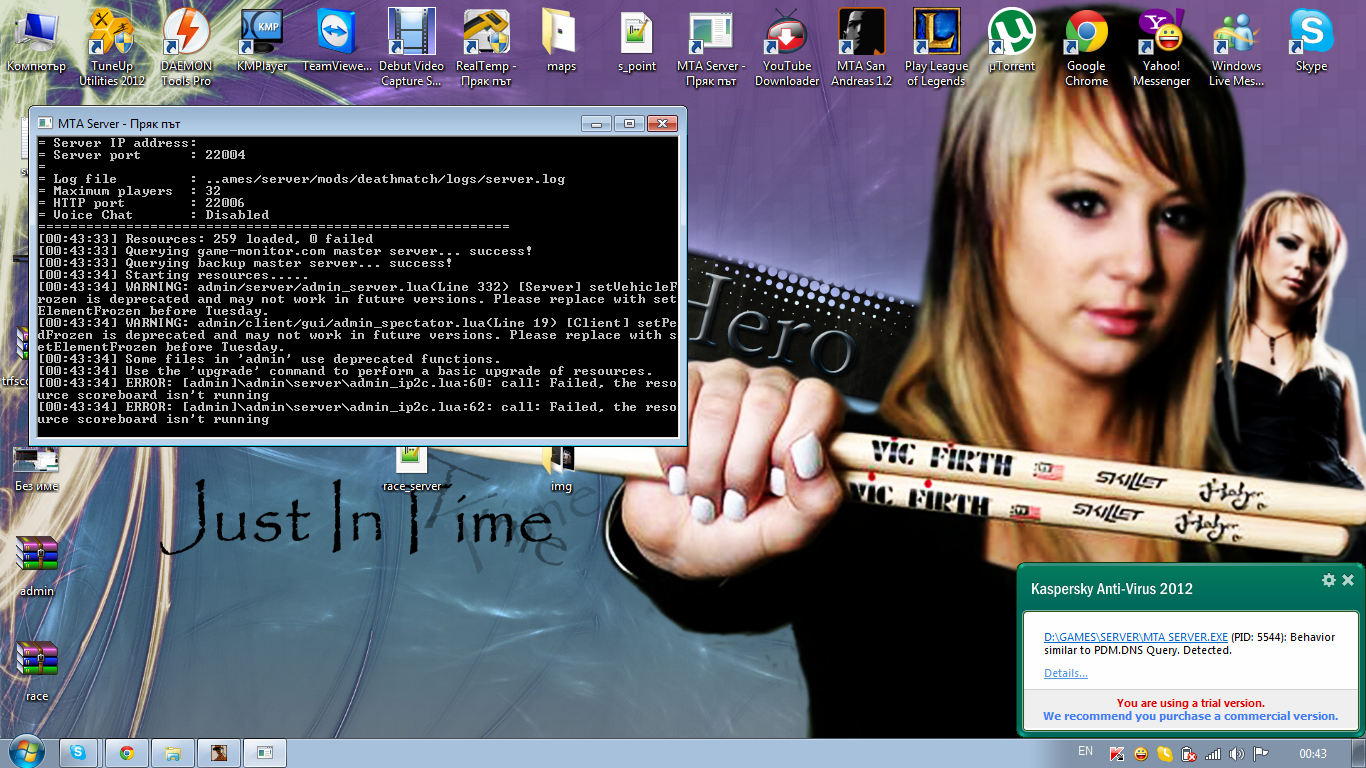Click the Kaspersky Details link

tap(1065, 673)
